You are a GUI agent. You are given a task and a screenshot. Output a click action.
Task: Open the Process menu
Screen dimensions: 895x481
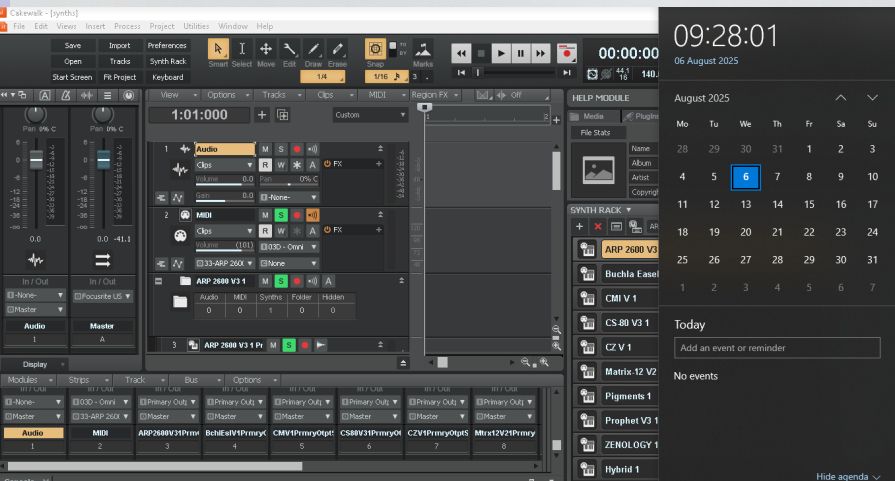(x=127, y=26)
